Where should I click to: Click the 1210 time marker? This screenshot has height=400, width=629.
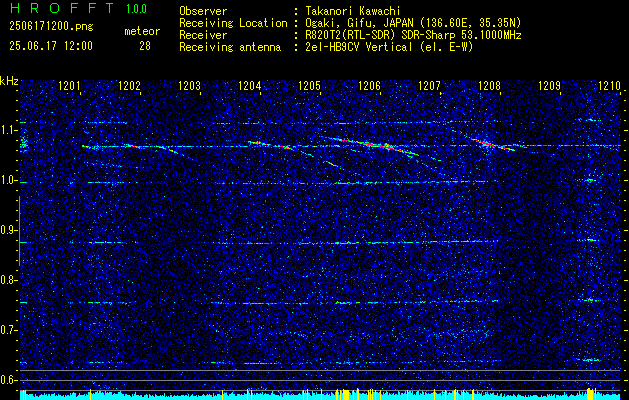point(609,86)
